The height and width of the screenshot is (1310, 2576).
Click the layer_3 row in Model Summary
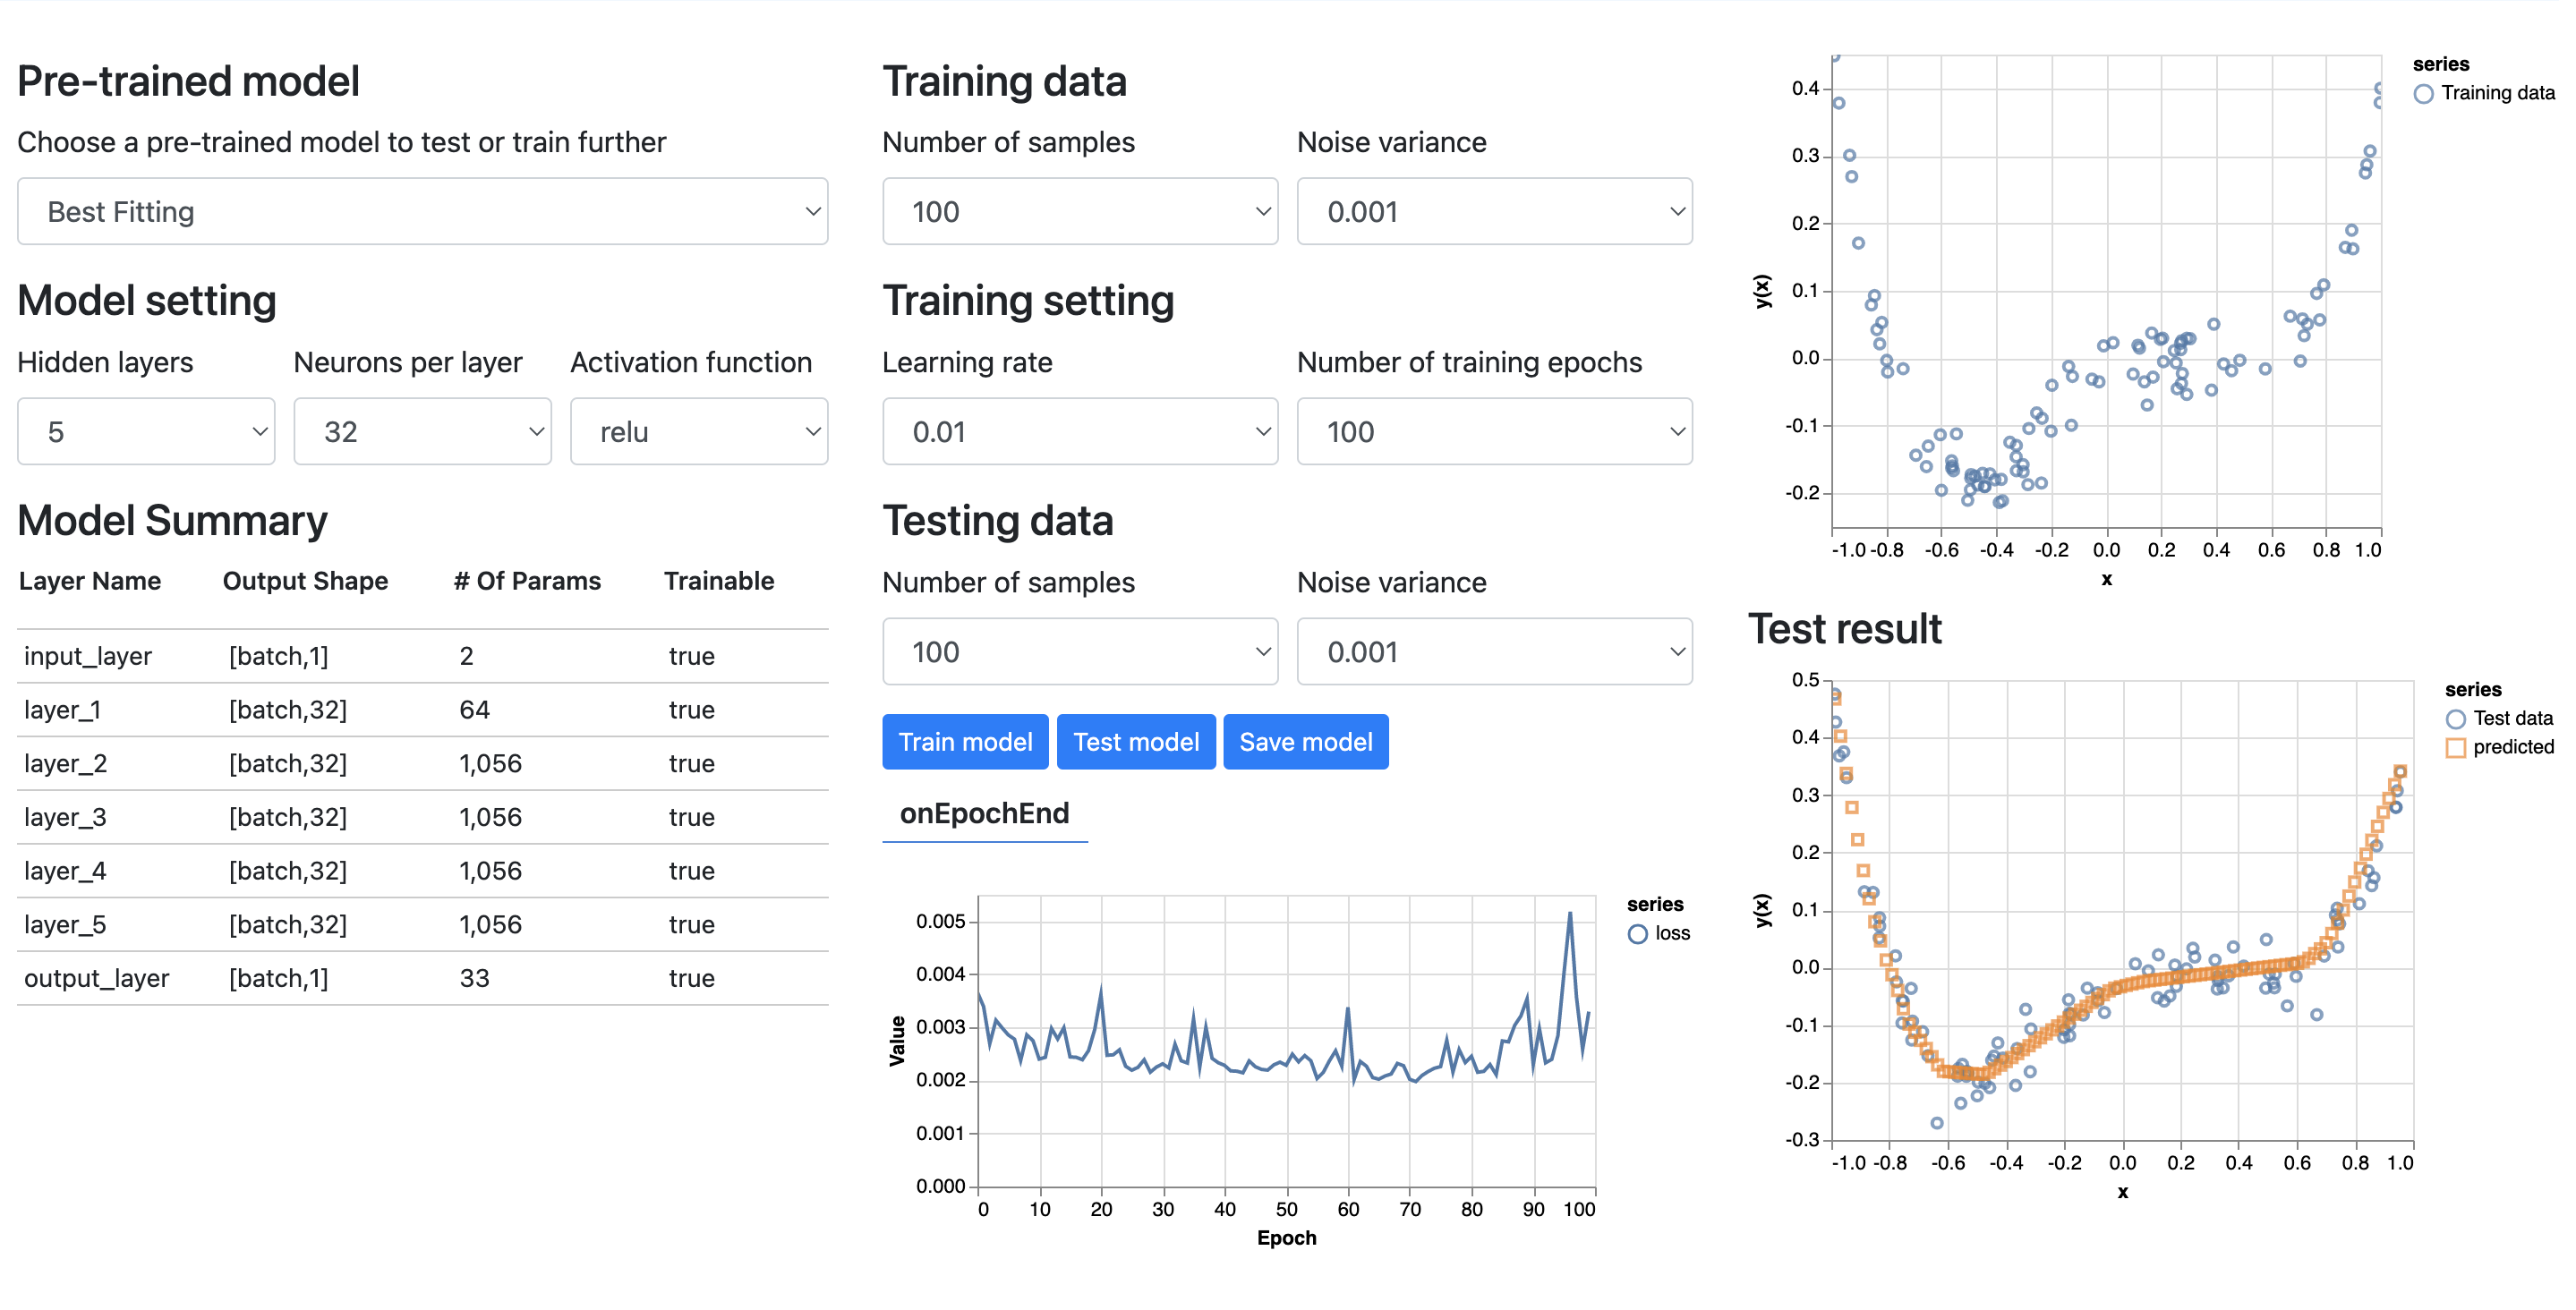422,818
